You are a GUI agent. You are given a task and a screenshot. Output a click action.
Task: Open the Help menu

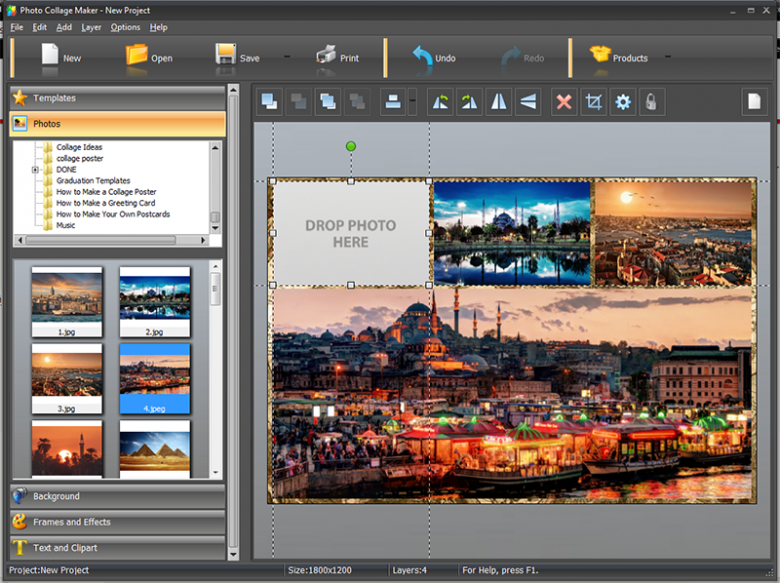pos(159,27)
